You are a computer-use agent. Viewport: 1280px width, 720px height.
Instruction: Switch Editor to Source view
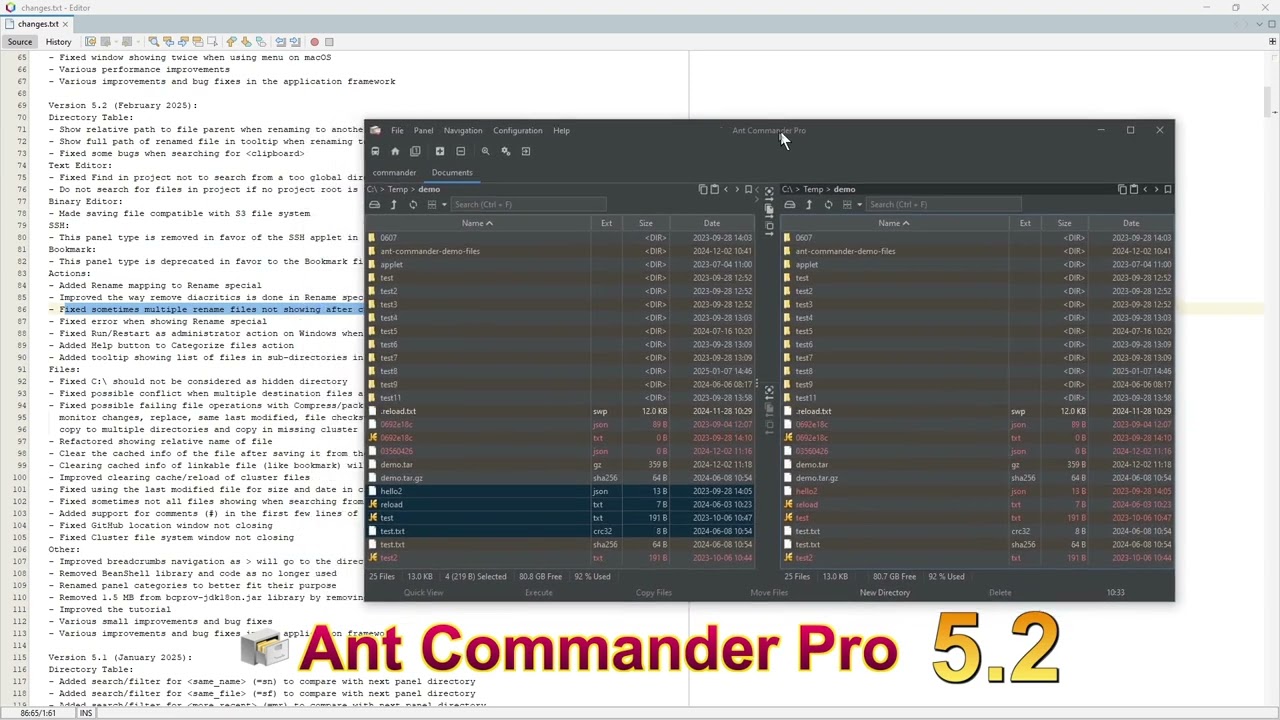pos(20,42)
